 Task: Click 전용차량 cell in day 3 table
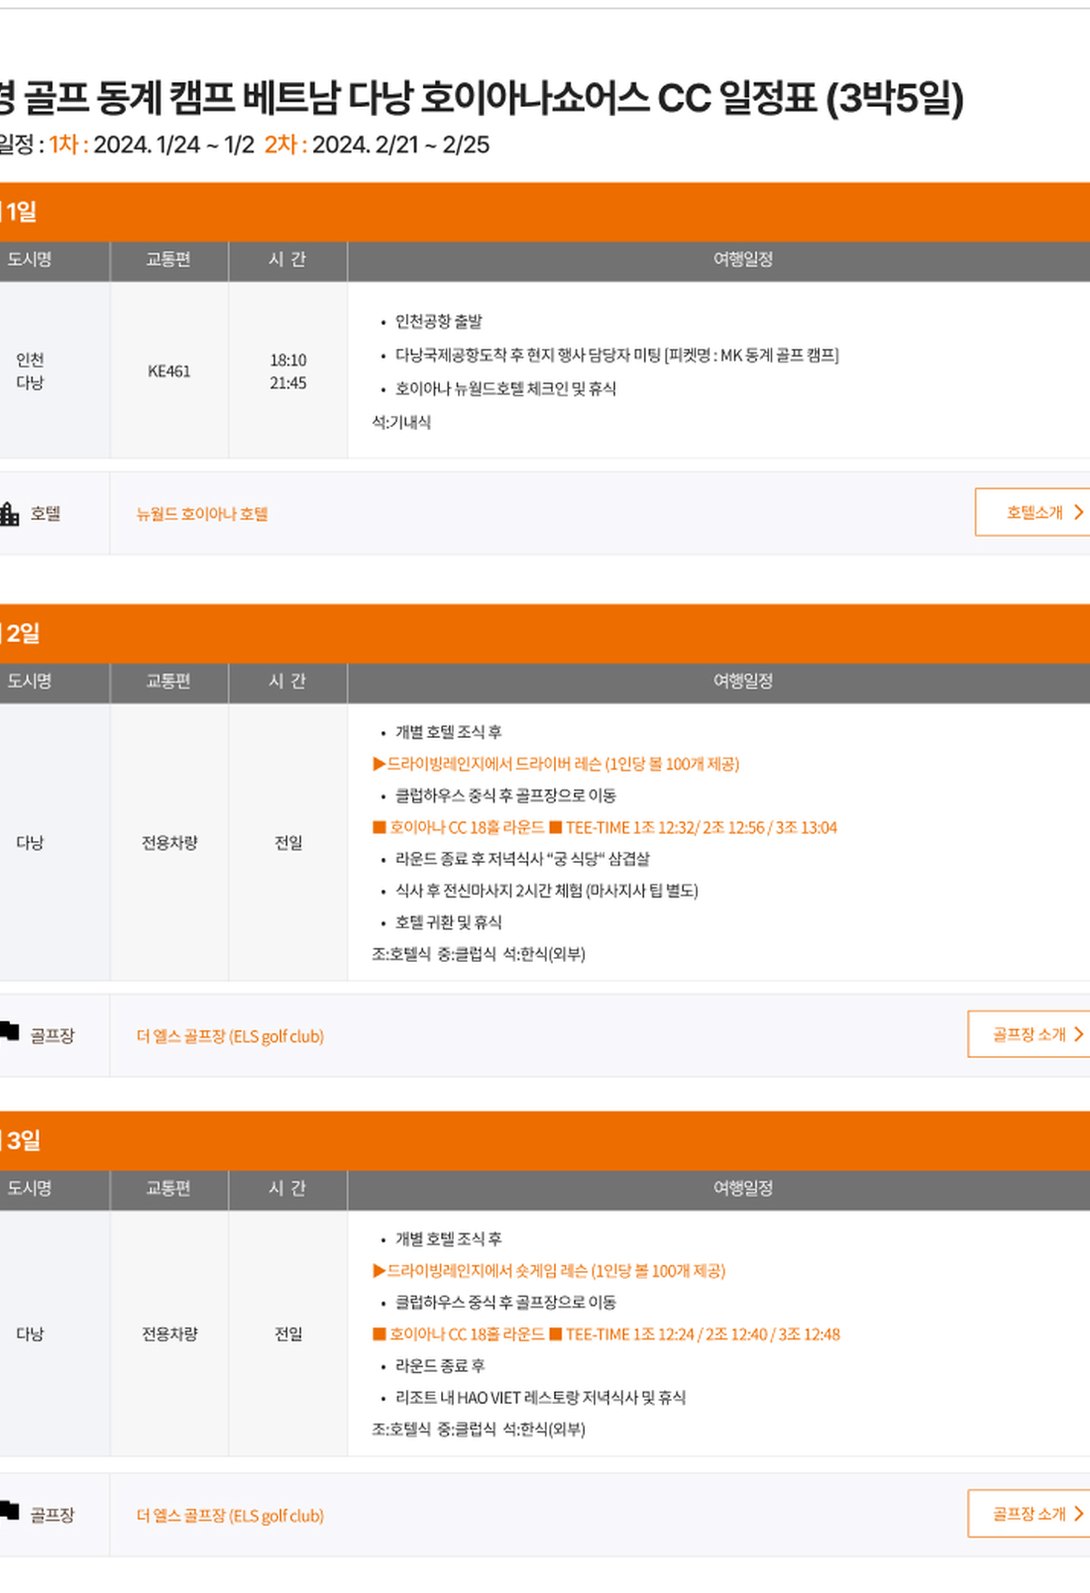pyautogui.click(x=169, y=1334)
